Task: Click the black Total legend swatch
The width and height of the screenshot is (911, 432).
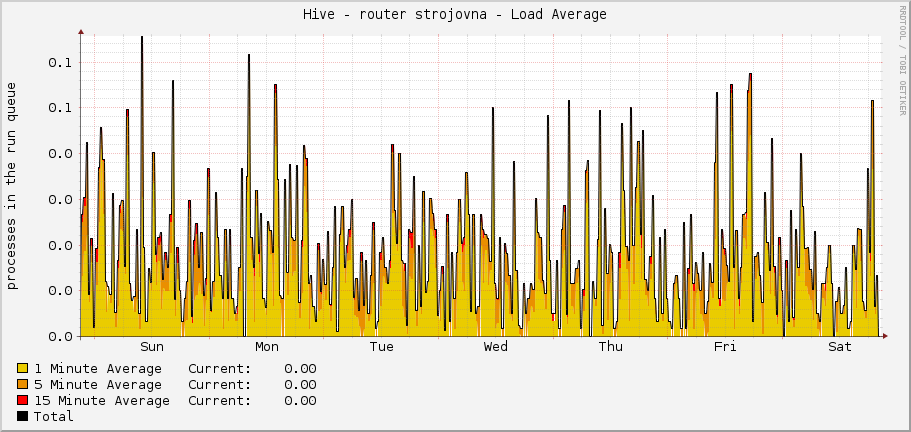Action: (23, 416)
